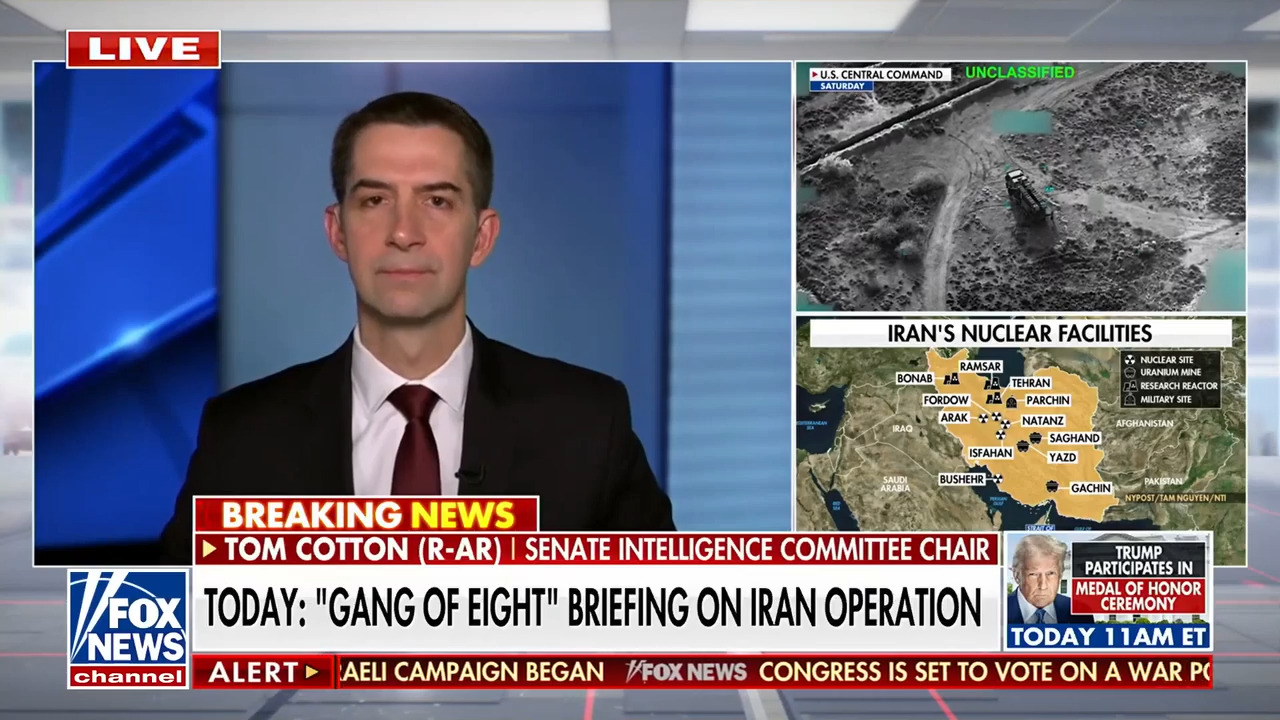This screenshot has width=1280, height=720.
Task: Click the U.S. Central Command label
Action: (878, 74)
